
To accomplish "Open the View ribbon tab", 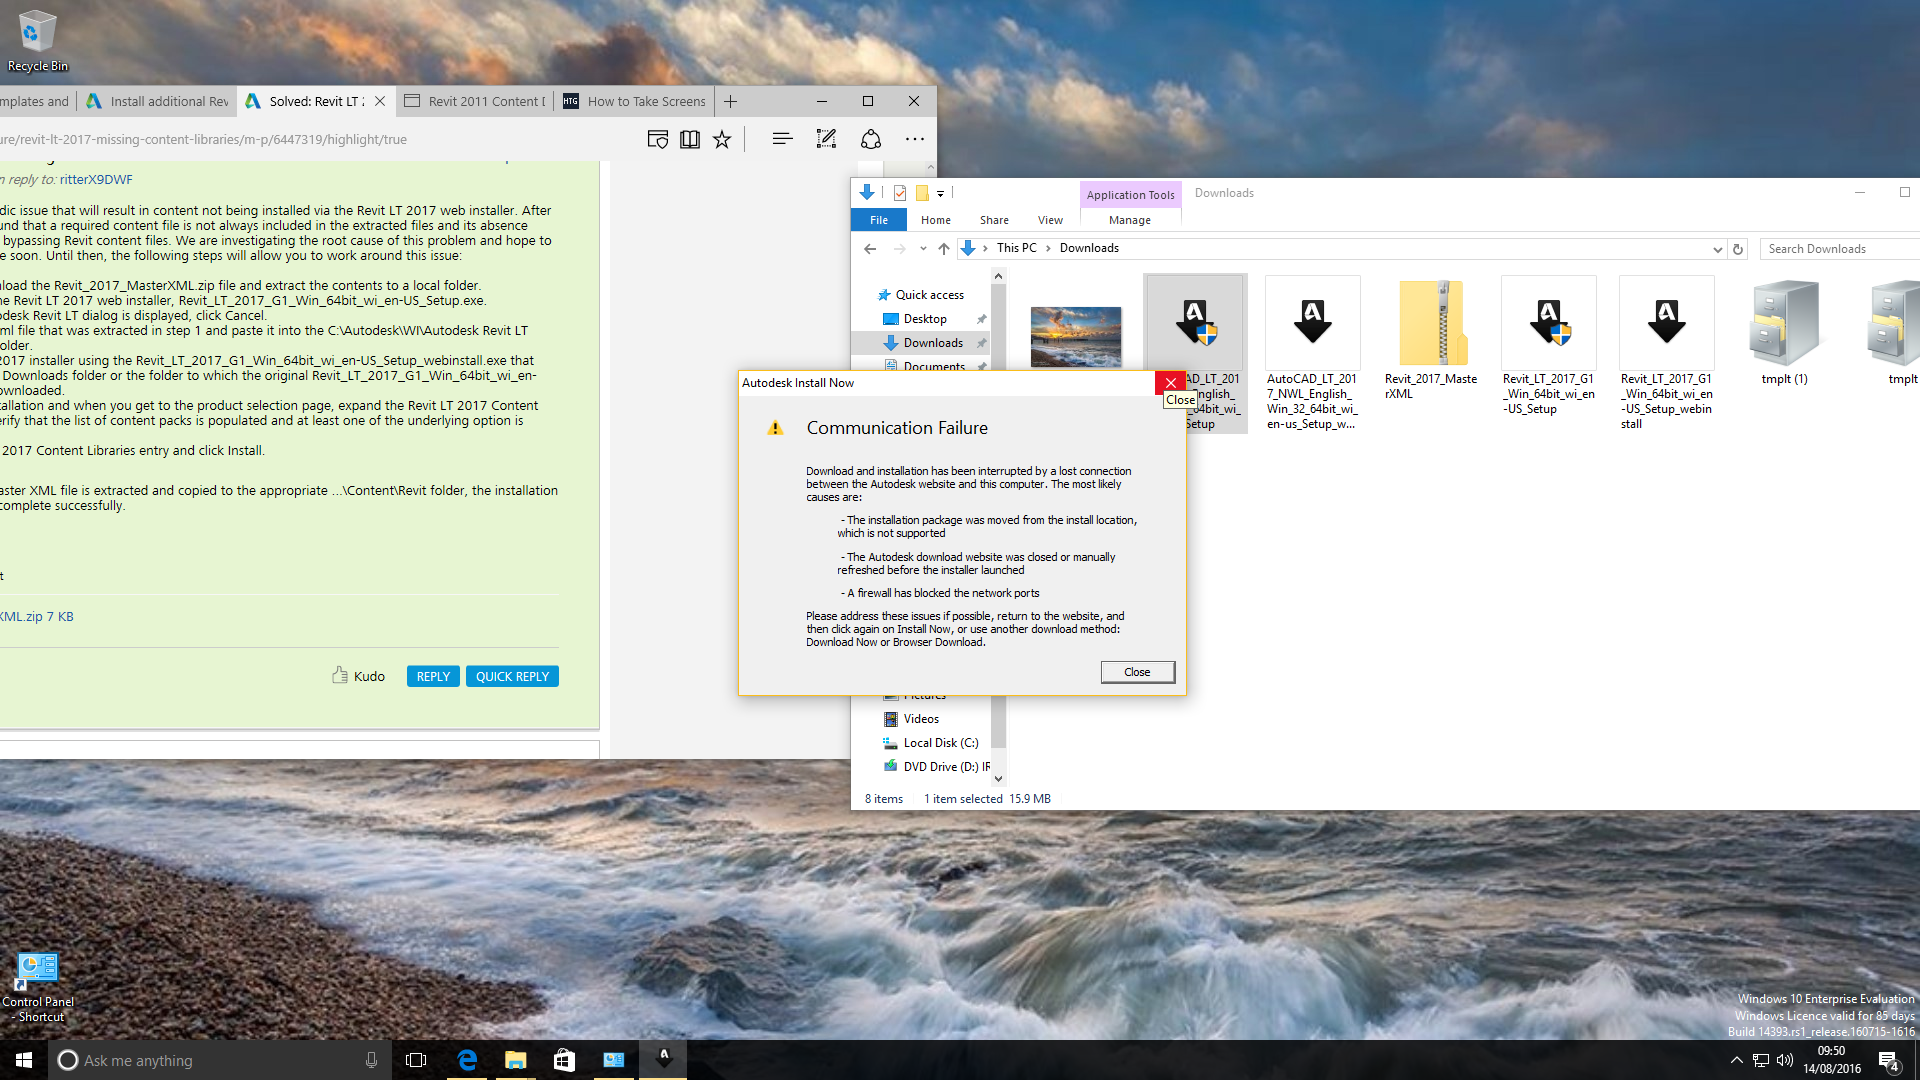I will click(1050, 220).
